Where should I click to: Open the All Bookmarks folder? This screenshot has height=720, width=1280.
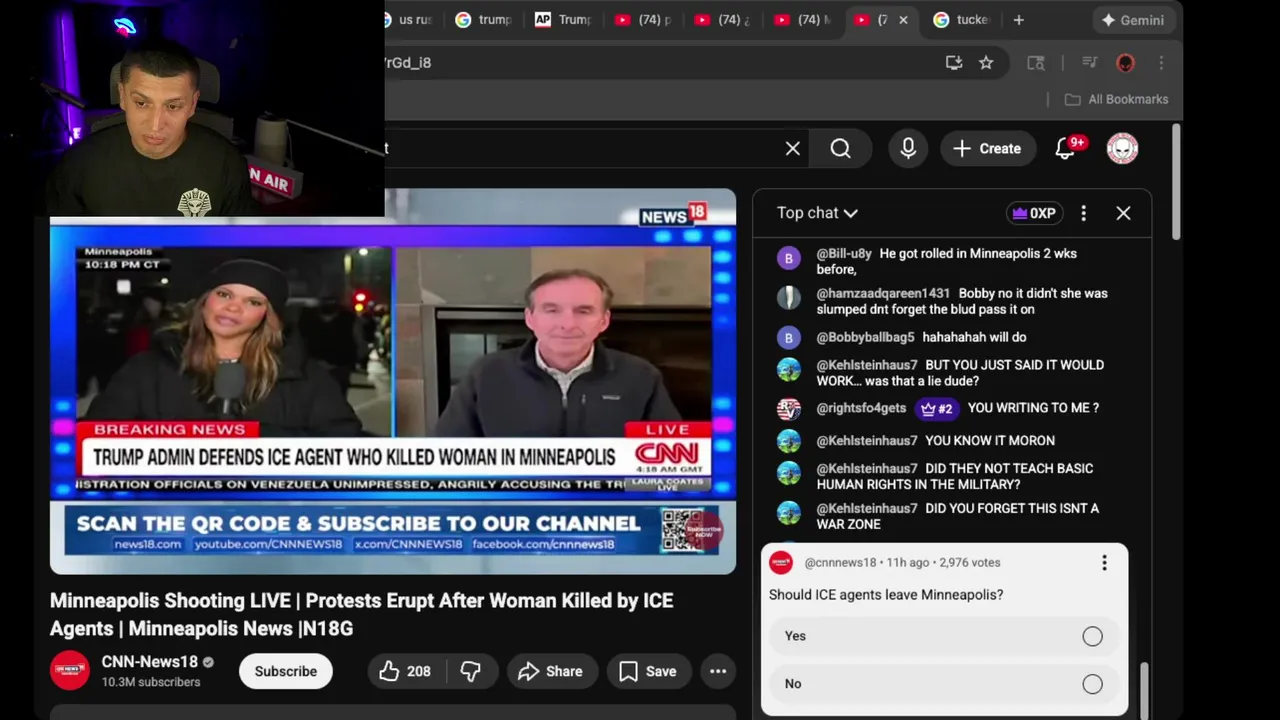1116,99
